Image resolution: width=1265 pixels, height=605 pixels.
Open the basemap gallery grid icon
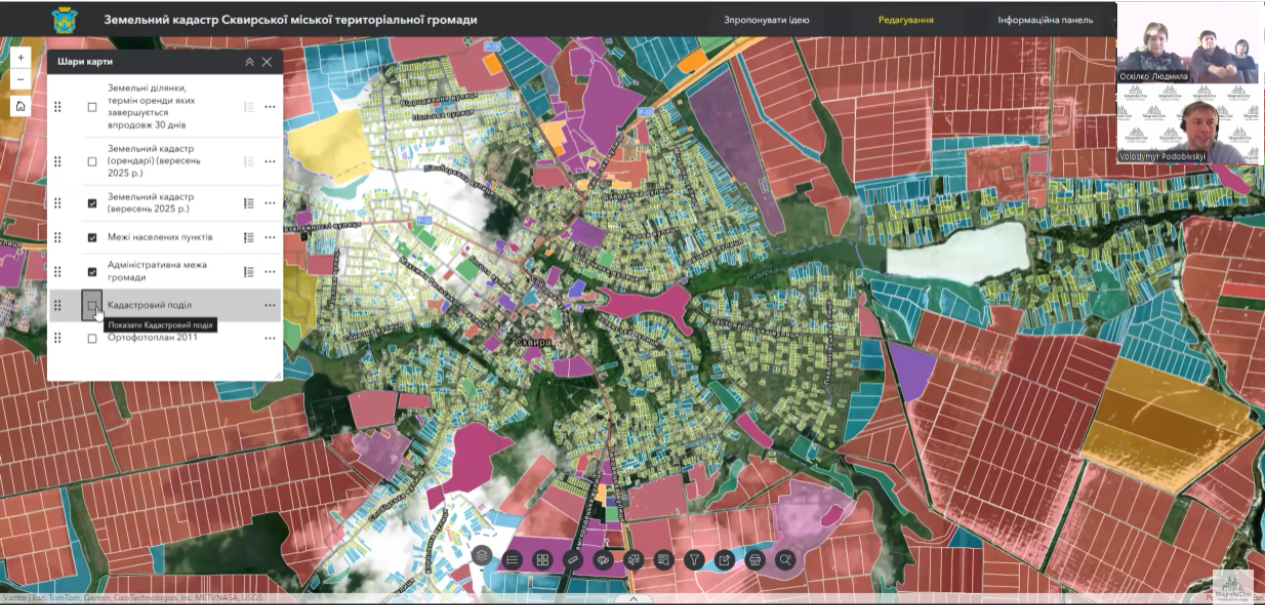[x=542, y=560]
